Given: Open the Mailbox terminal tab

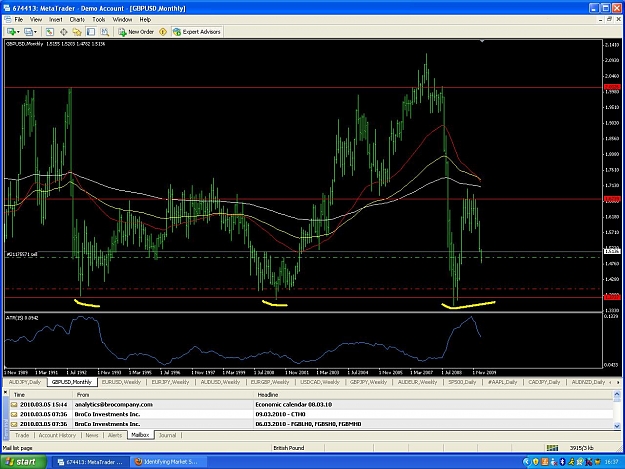Looking at the screenshot, I should click(x=140, y=435).
